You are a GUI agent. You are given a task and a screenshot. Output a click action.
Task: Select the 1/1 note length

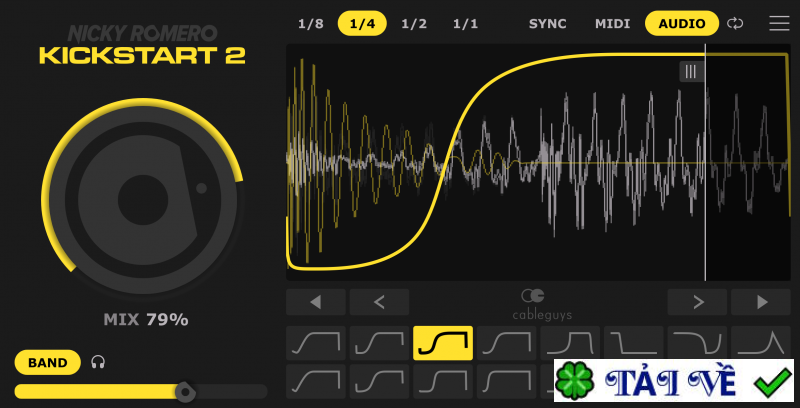[465, 24]
